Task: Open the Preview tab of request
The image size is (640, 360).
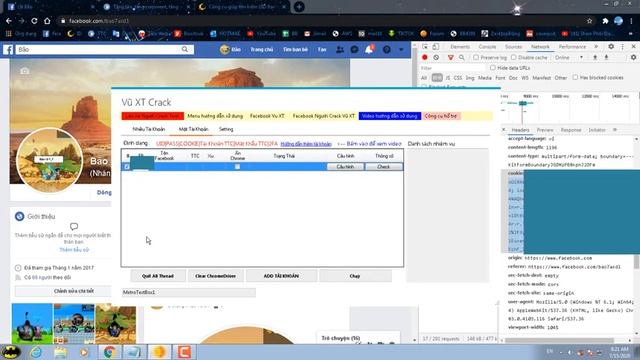Action: click(x=545, y=130)
